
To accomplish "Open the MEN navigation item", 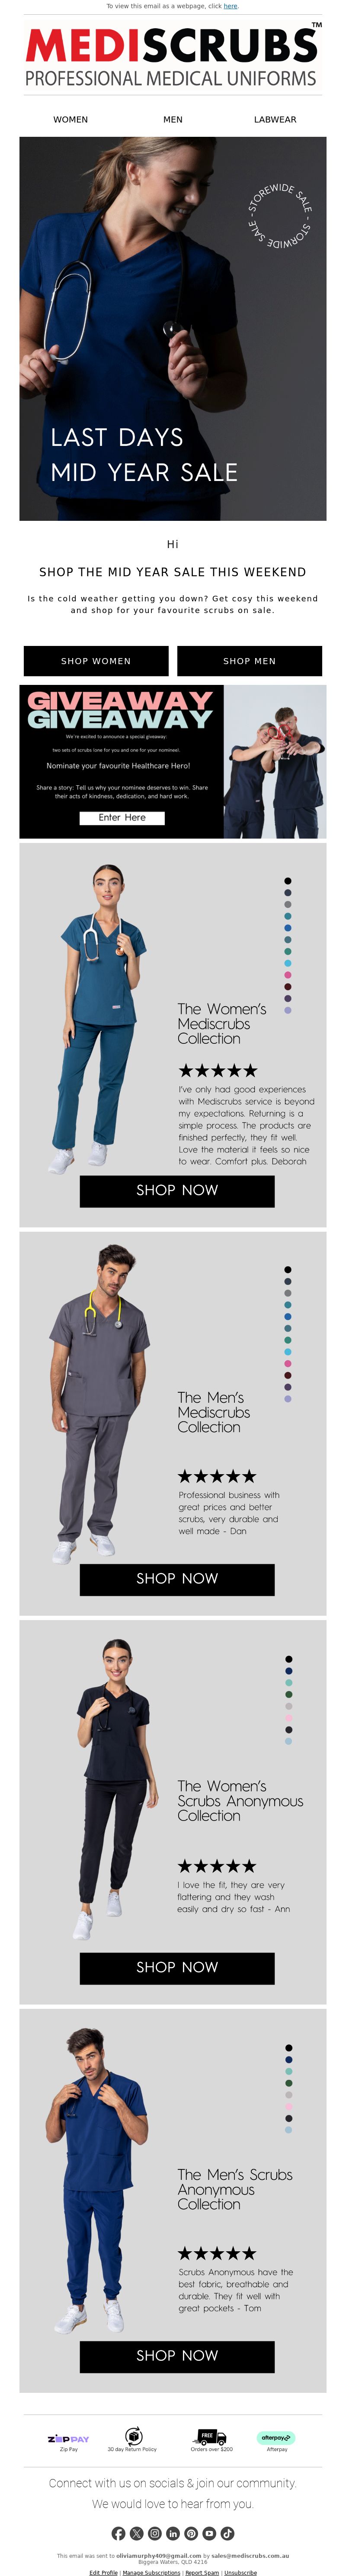I will 173,119.
